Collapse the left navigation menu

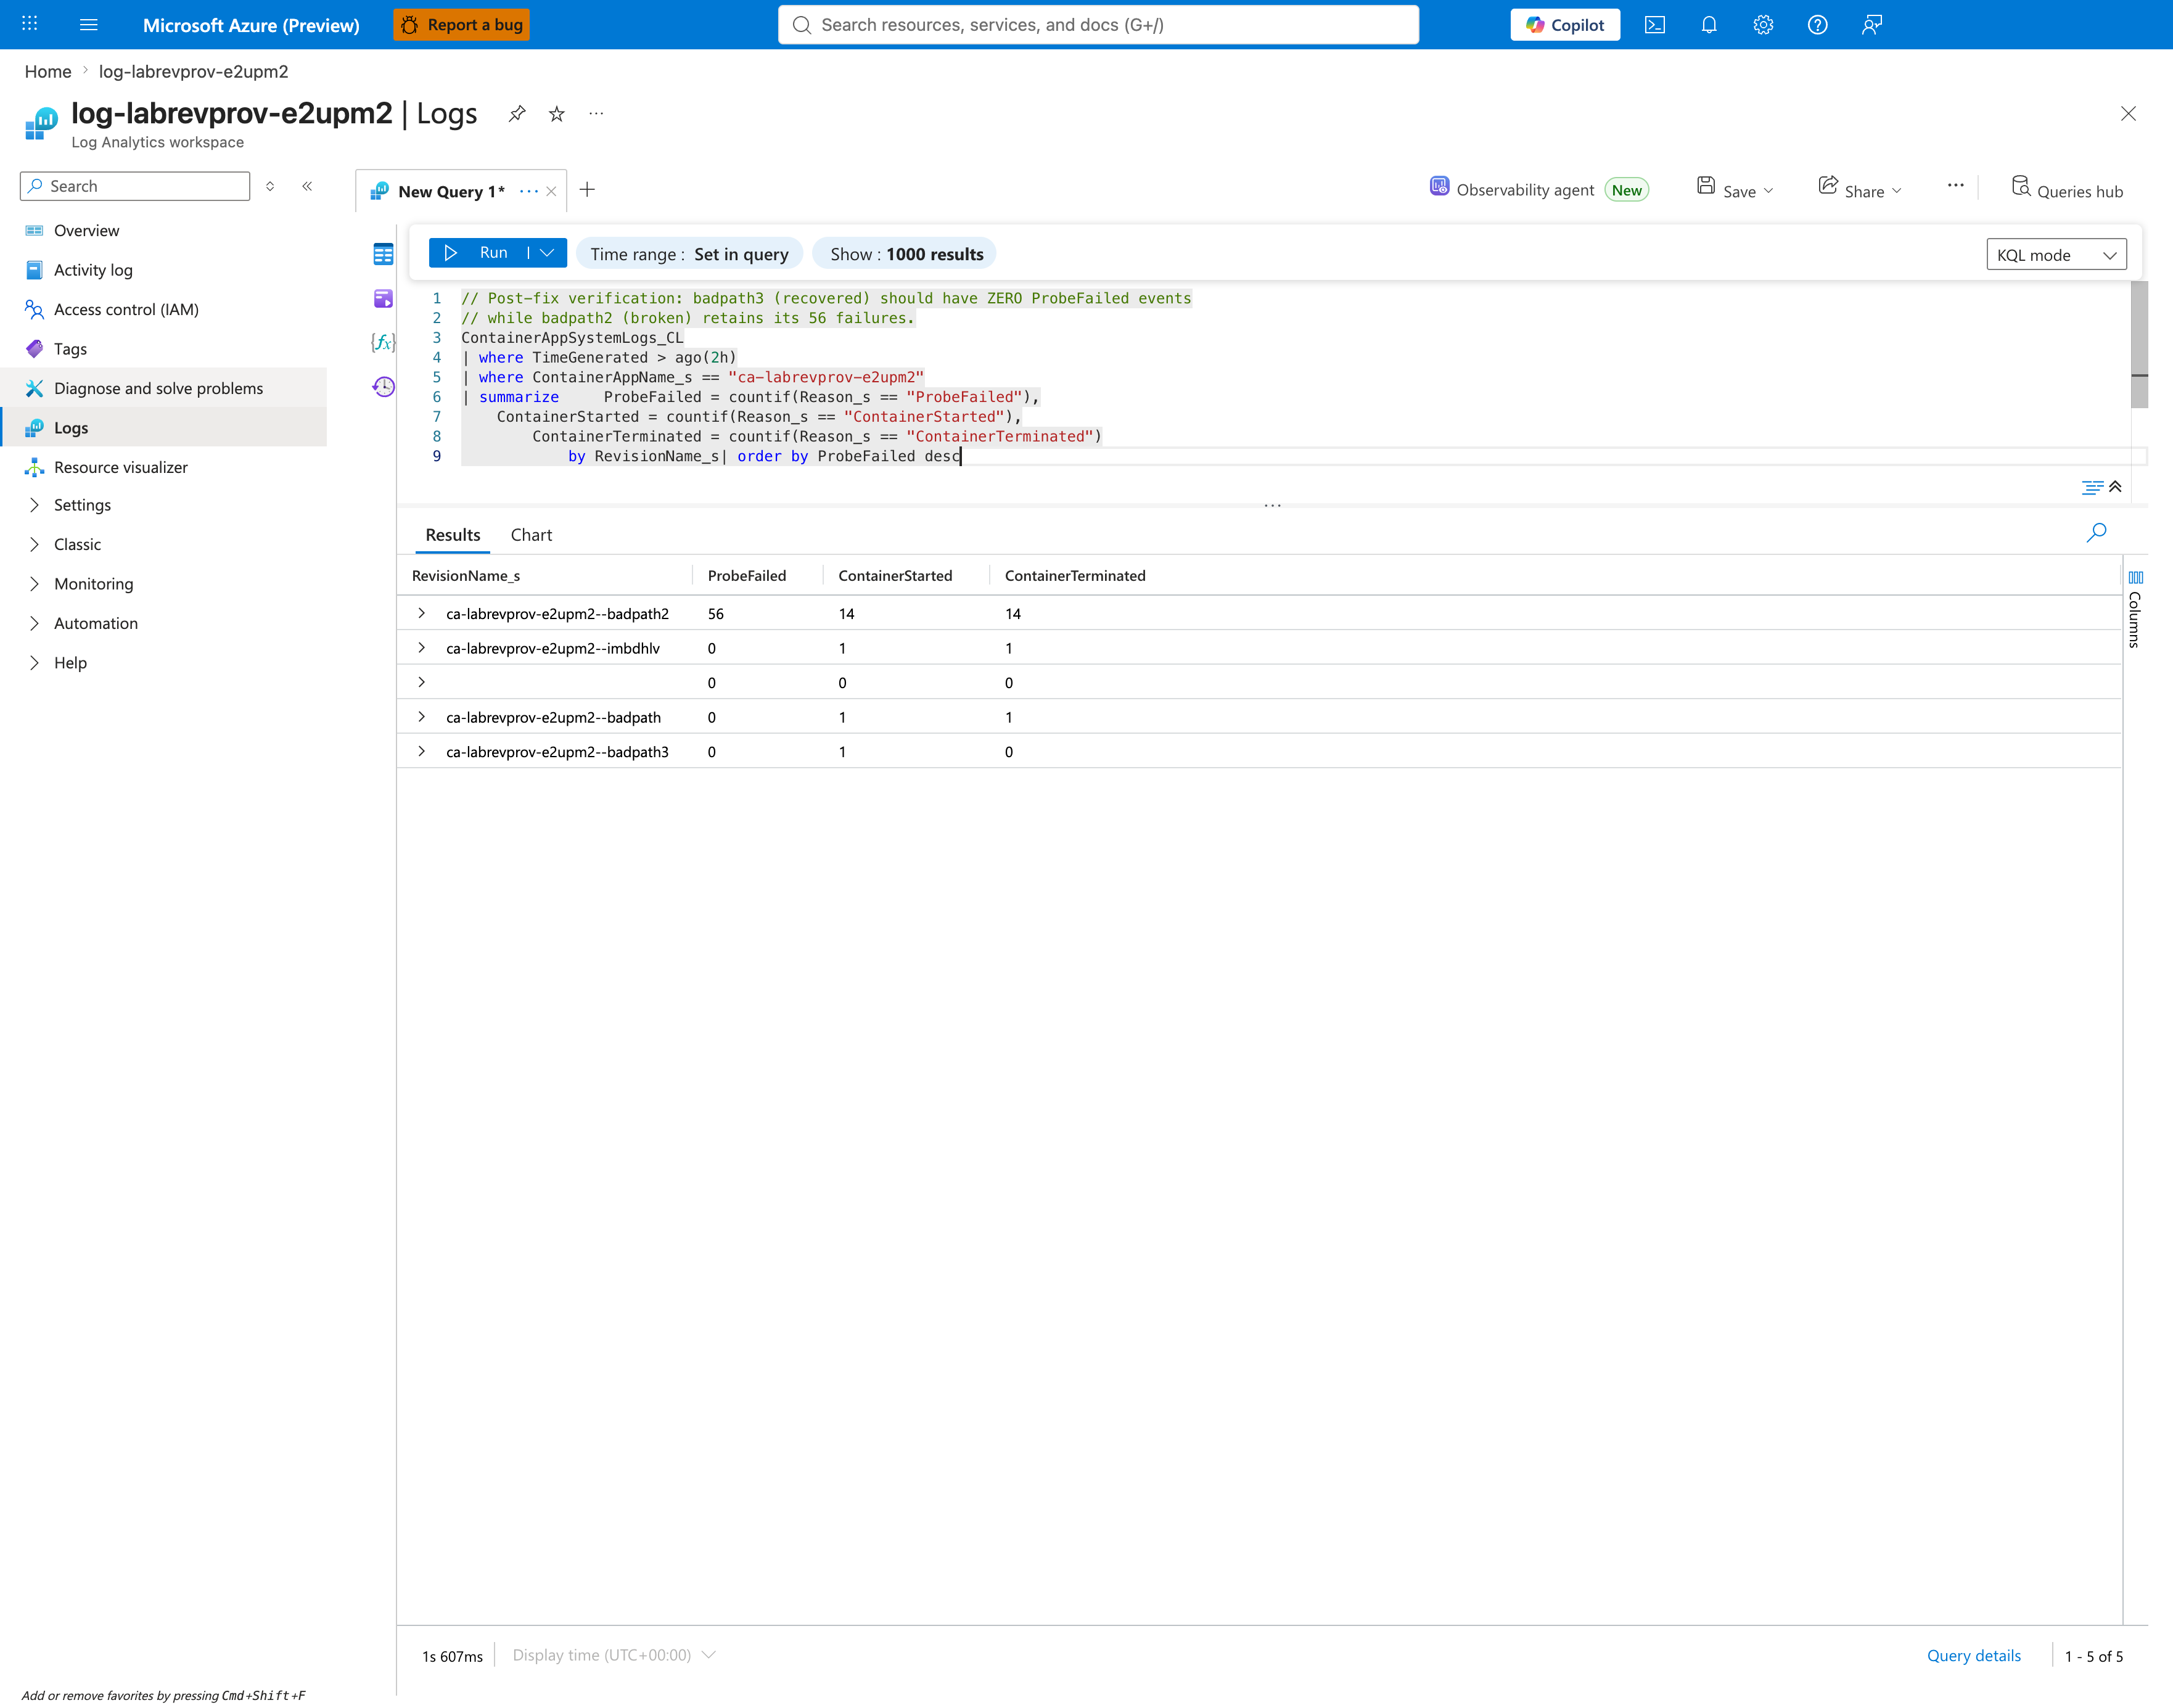tap(307, 186)
